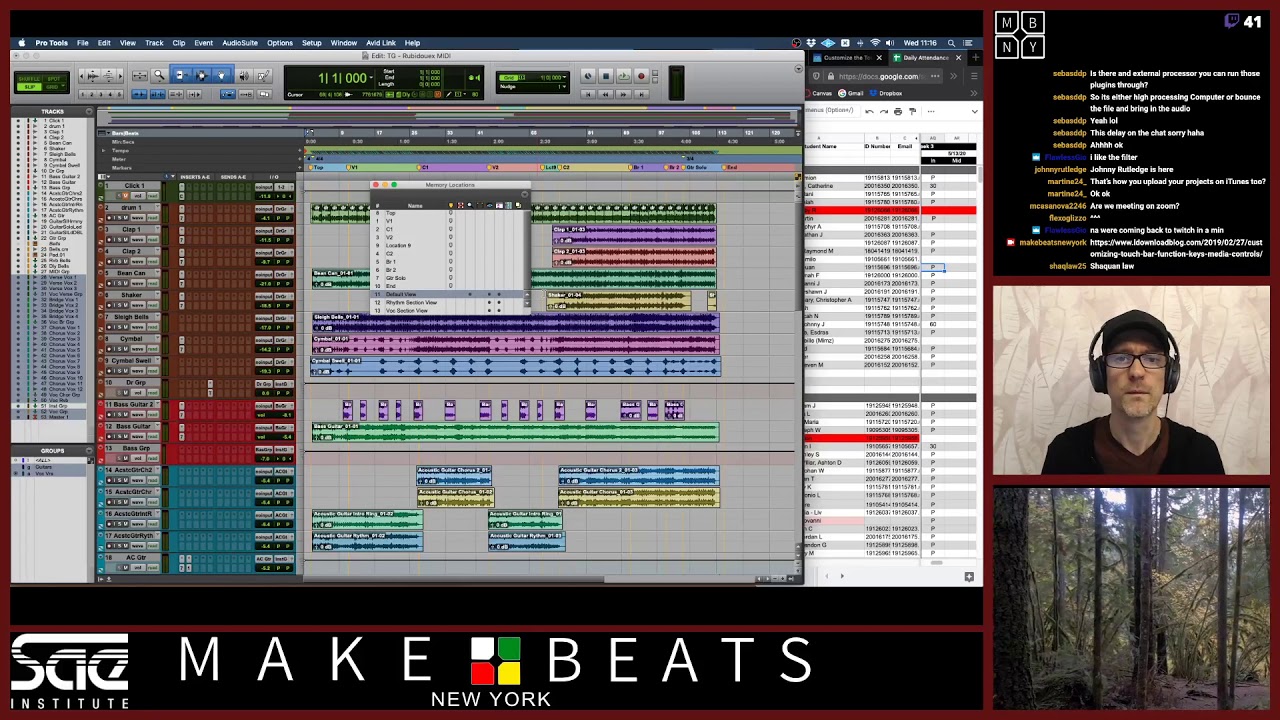The height and width of the screenshot is (720, 1280).
Task: Open the Setup menu
Action: [x=312, y=43]
